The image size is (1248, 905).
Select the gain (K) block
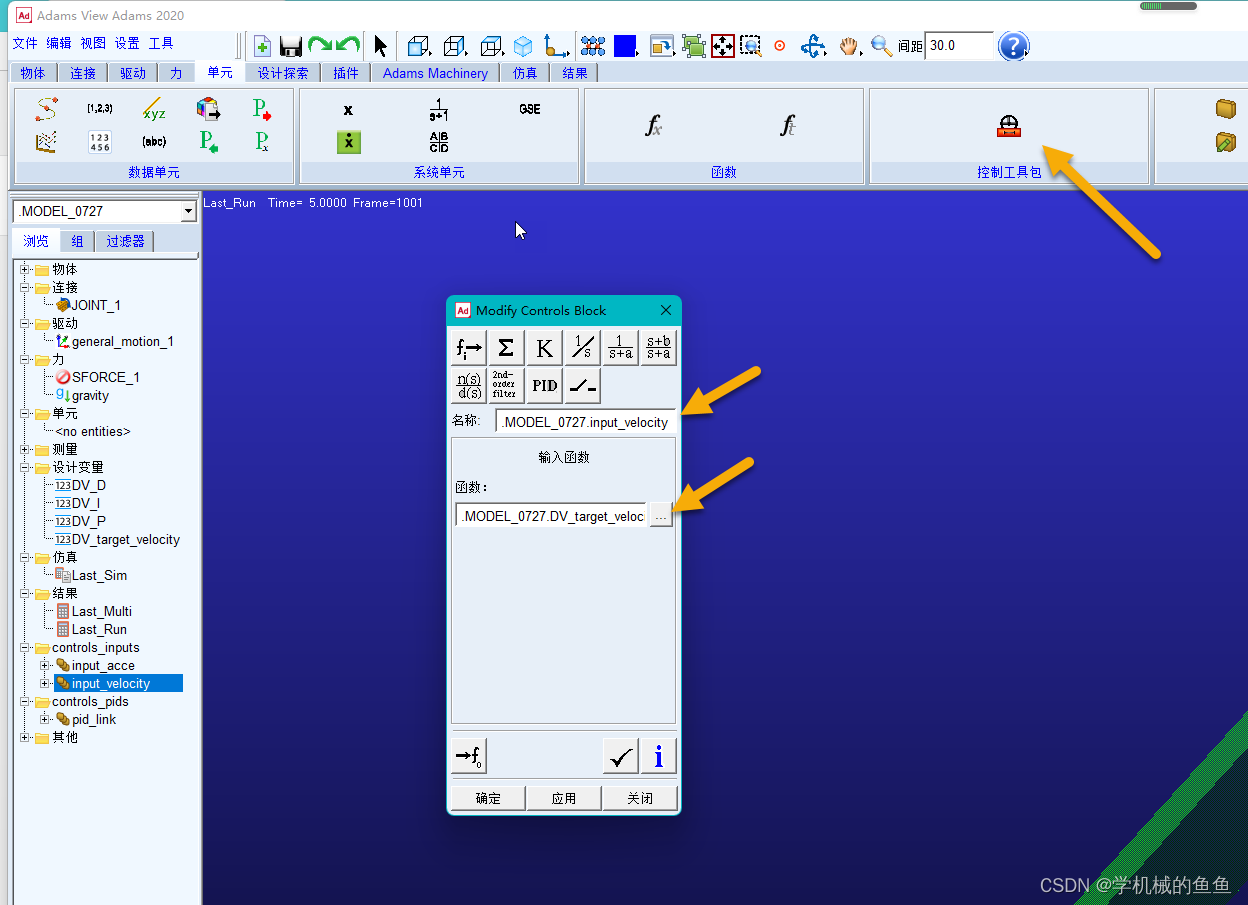pos(544,348)
